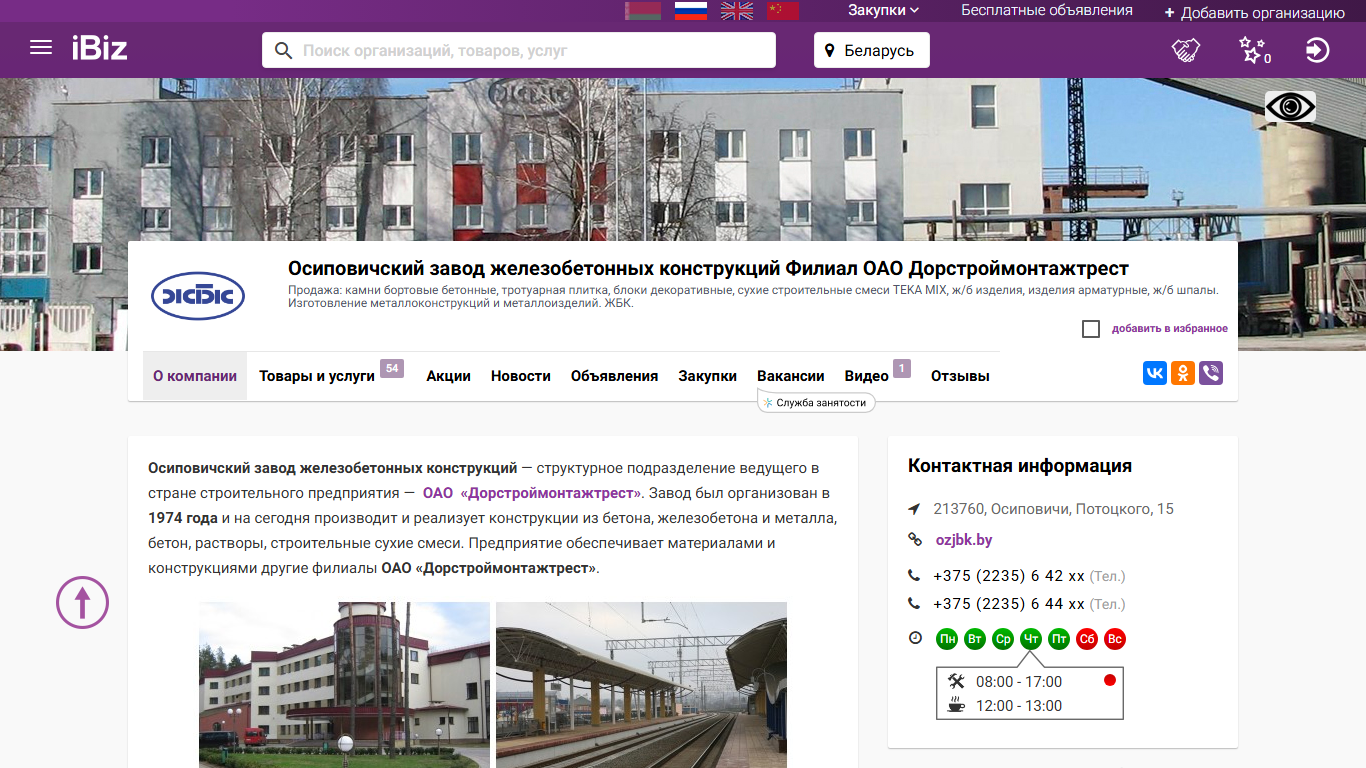
Task: Open favorites stars icon
Action: pos(1253,50)
